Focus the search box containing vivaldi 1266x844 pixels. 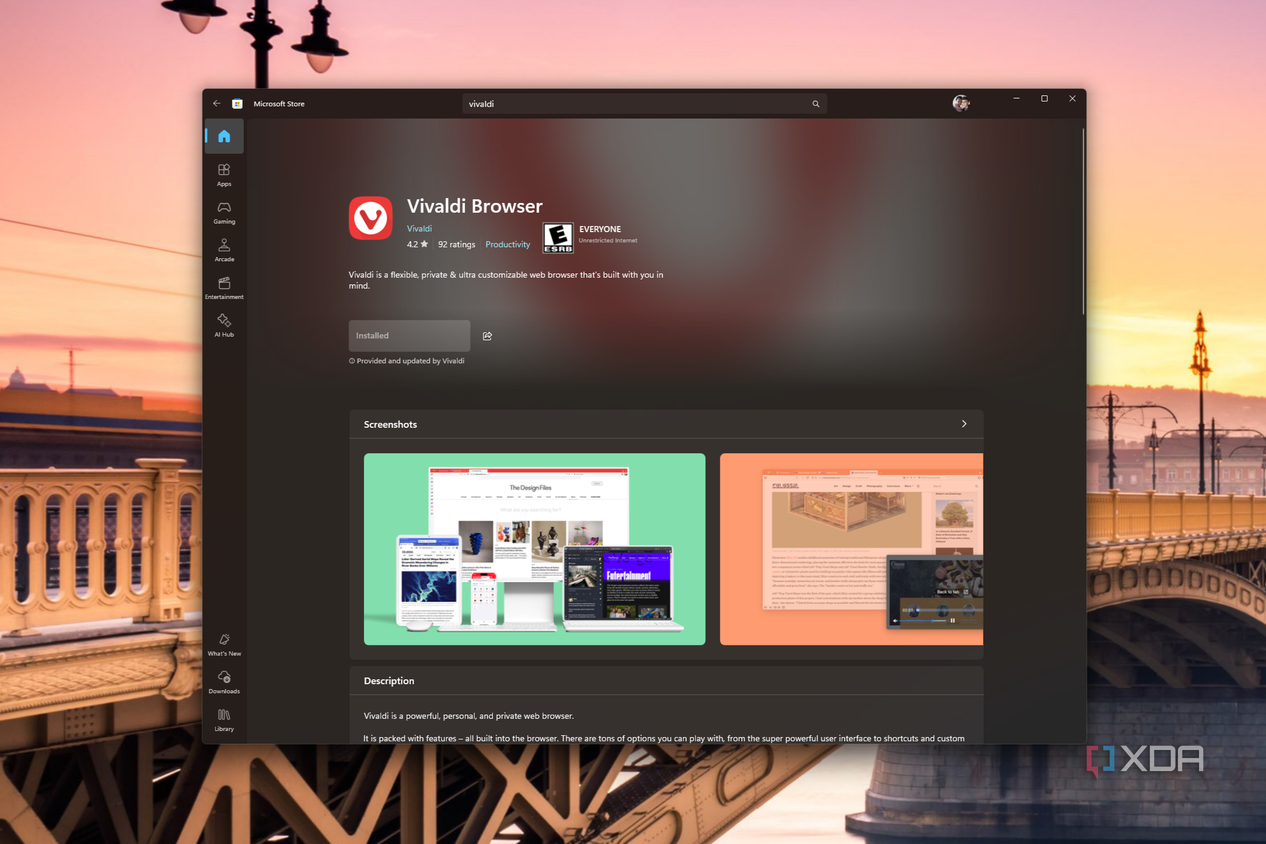644,104
